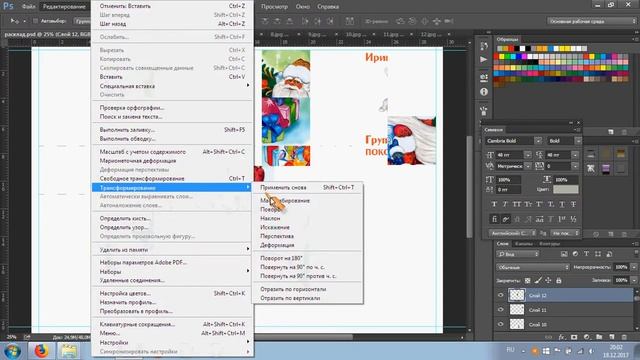
Task: Open the Просмотр menu
Action: click(274, 7)
